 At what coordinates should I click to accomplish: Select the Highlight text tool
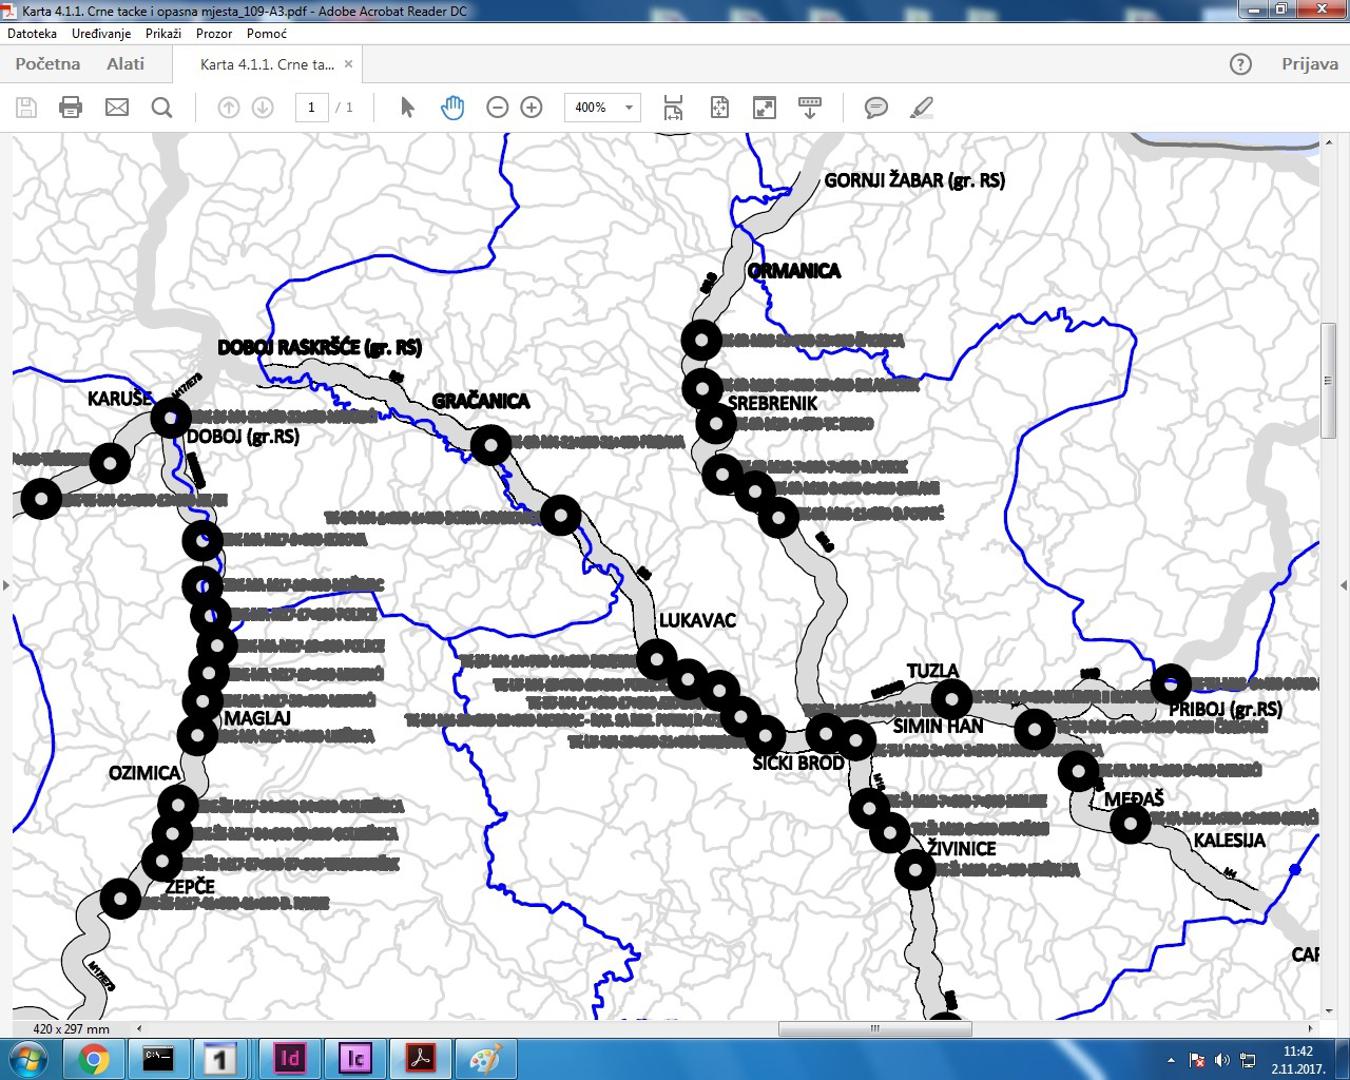point(921,107)
